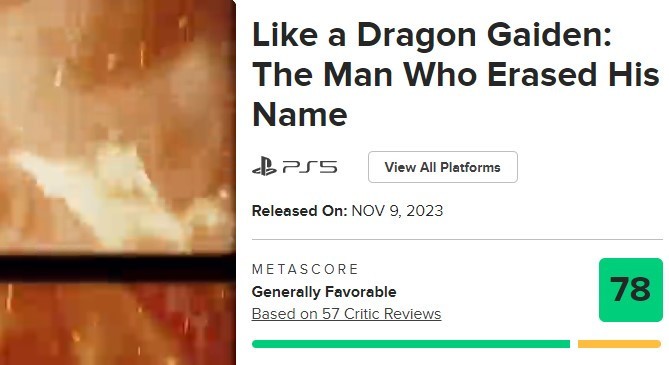Open the Based on 57 Critic Reviews link
This screenshot has height=365, width=669.
346,314
